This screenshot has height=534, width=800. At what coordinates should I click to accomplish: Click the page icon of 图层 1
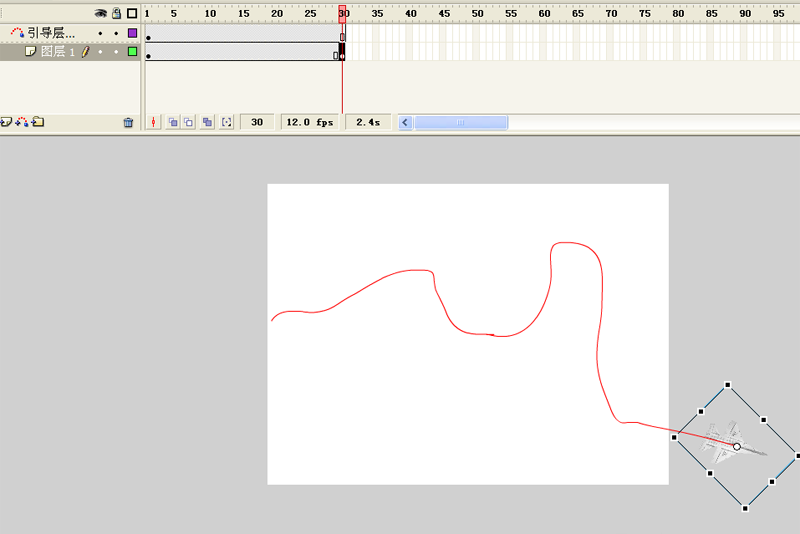[x=31, y=51]
